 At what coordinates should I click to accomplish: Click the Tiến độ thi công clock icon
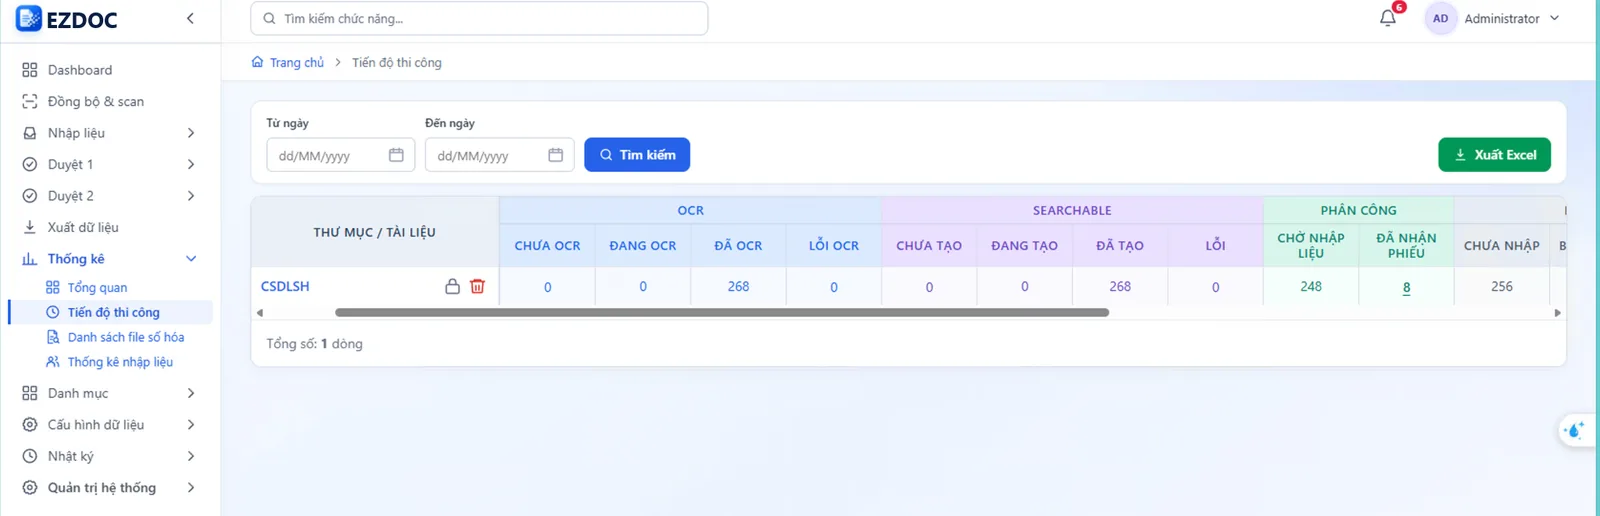(53, 312)
